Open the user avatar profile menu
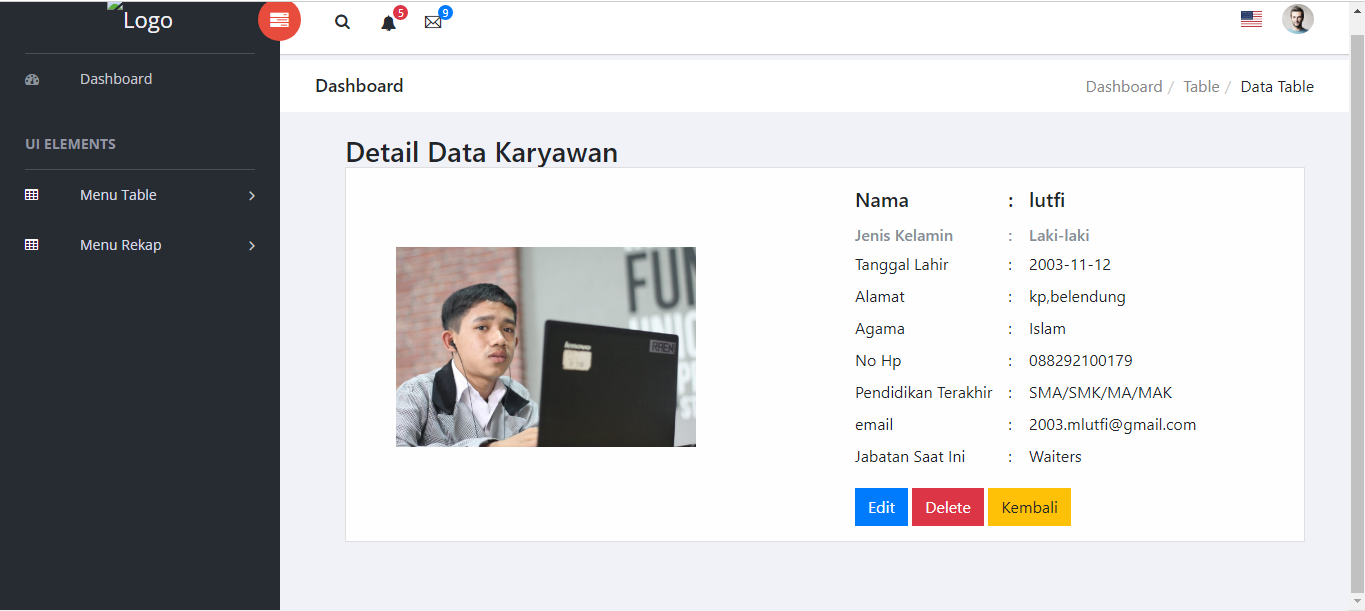This screenshot has width=1365, height=611. (1297, 19)
